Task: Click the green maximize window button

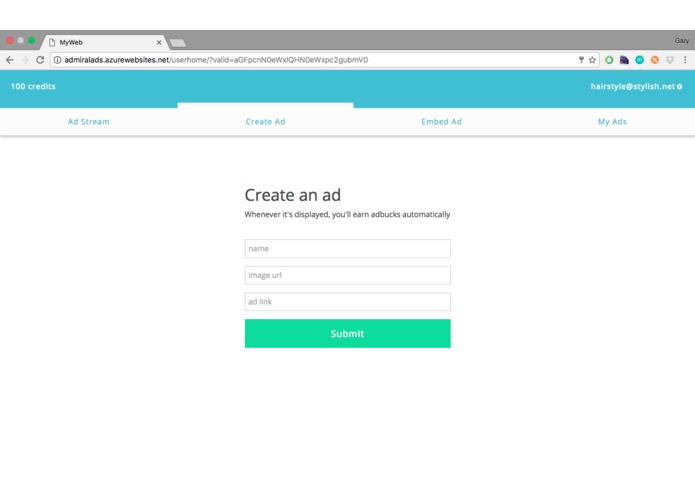Action: point(31,40)
